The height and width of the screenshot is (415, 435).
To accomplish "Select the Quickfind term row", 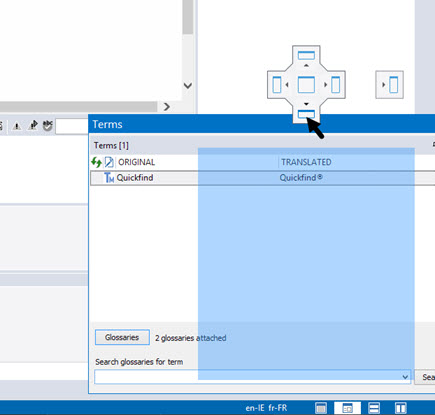I will (x=263, y=178).
